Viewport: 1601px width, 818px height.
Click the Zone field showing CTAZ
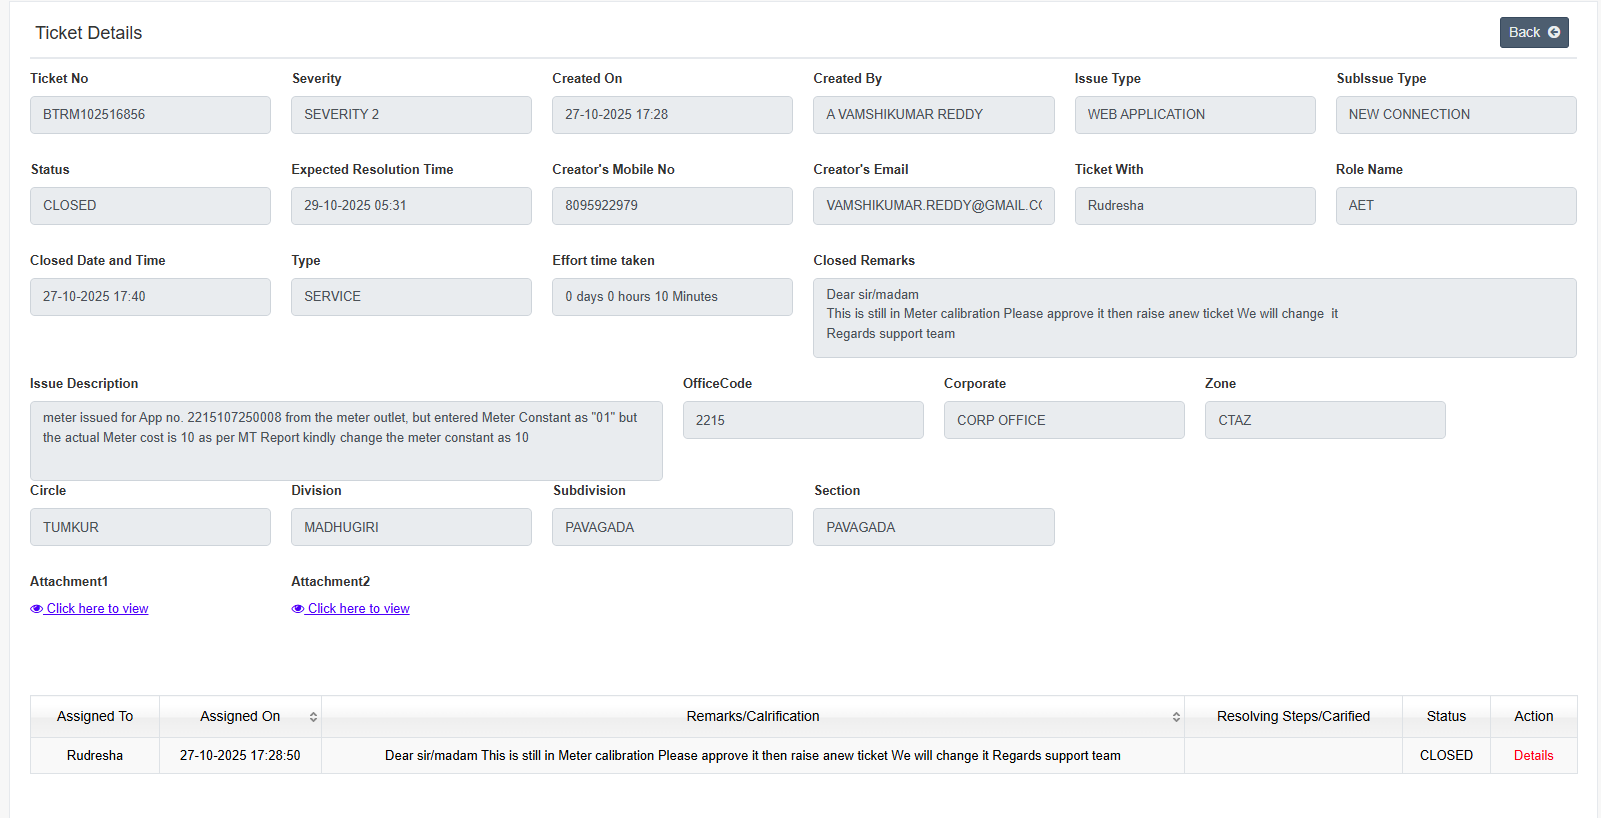(1324, 420)
